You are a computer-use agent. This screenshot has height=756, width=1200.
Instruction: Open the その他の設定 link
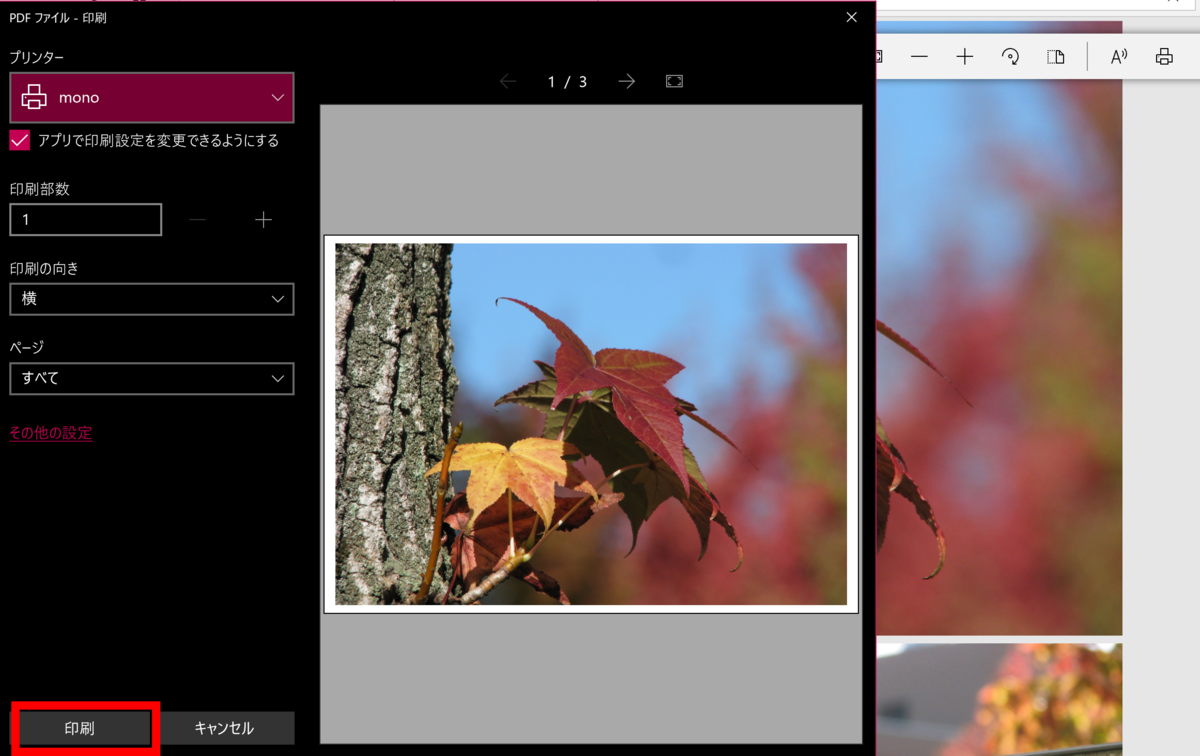51,433
